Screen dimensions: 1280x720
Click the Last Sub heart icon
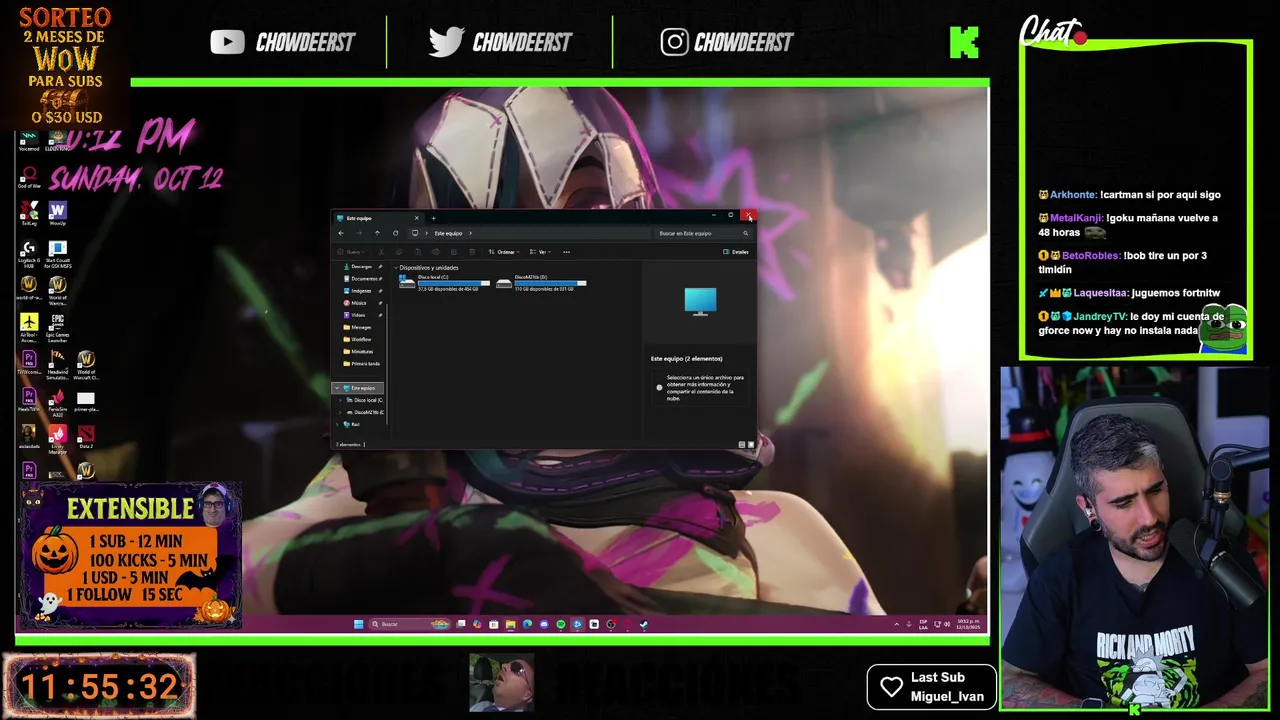click(x=891, y=687)
